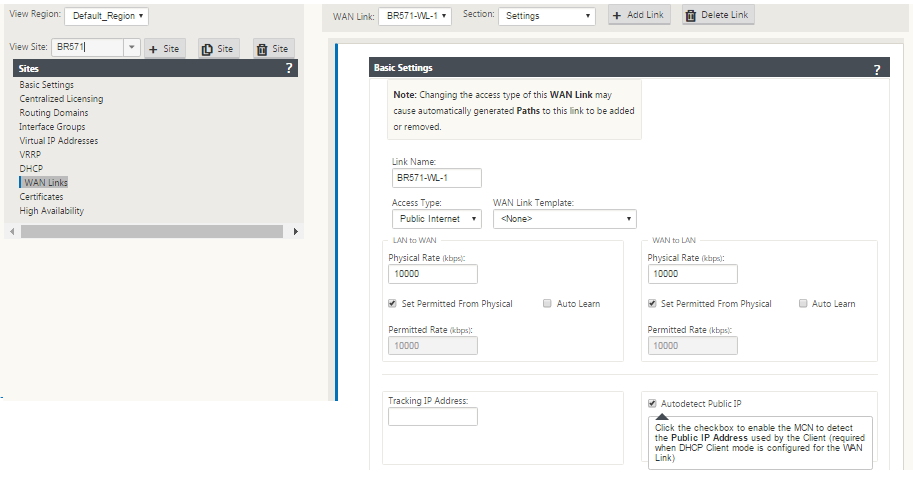Select Virtual IP Addresses menu entry
913x481 pixels.
pos(58,141)
